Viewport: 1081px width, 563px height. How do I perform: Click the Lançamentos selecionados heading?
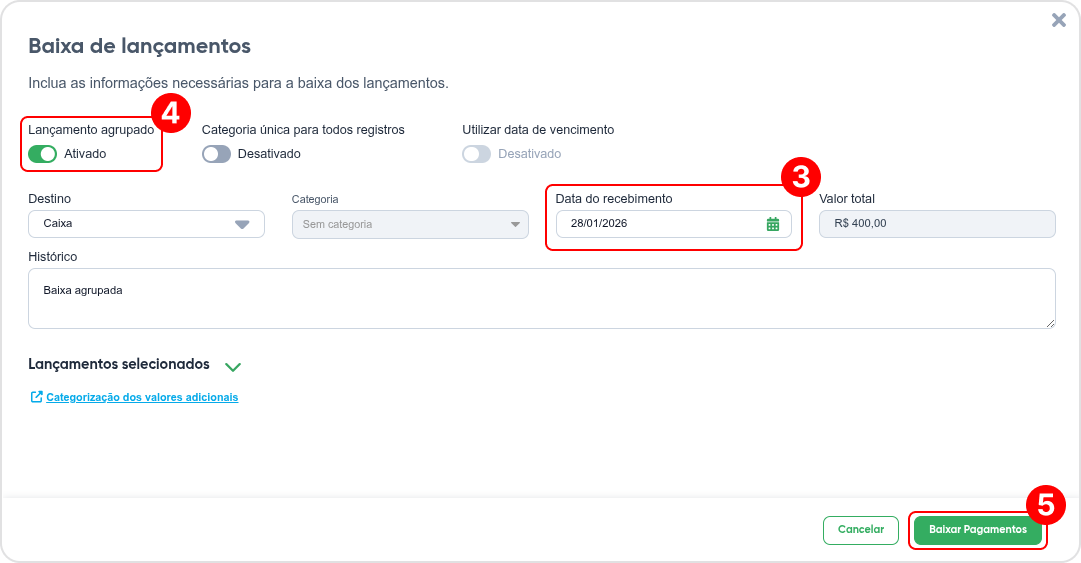[x=119, y=364]
